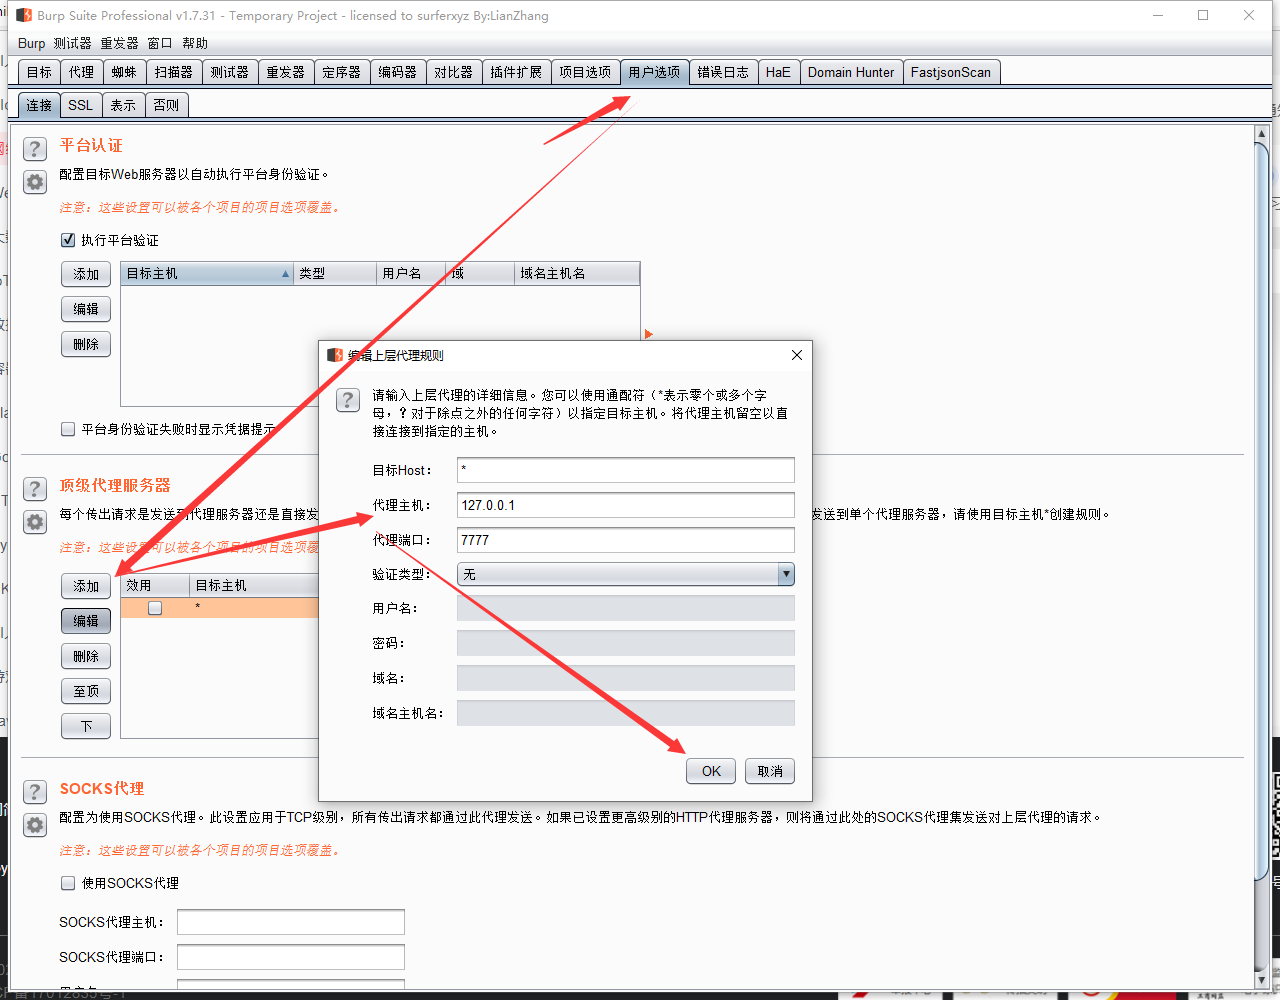The height and width of the screenshot is (1000, 1280).
Task: Enable 平台身份验证失败时显示凭据提示 checkbox
Action: click(x=68, y=429)
